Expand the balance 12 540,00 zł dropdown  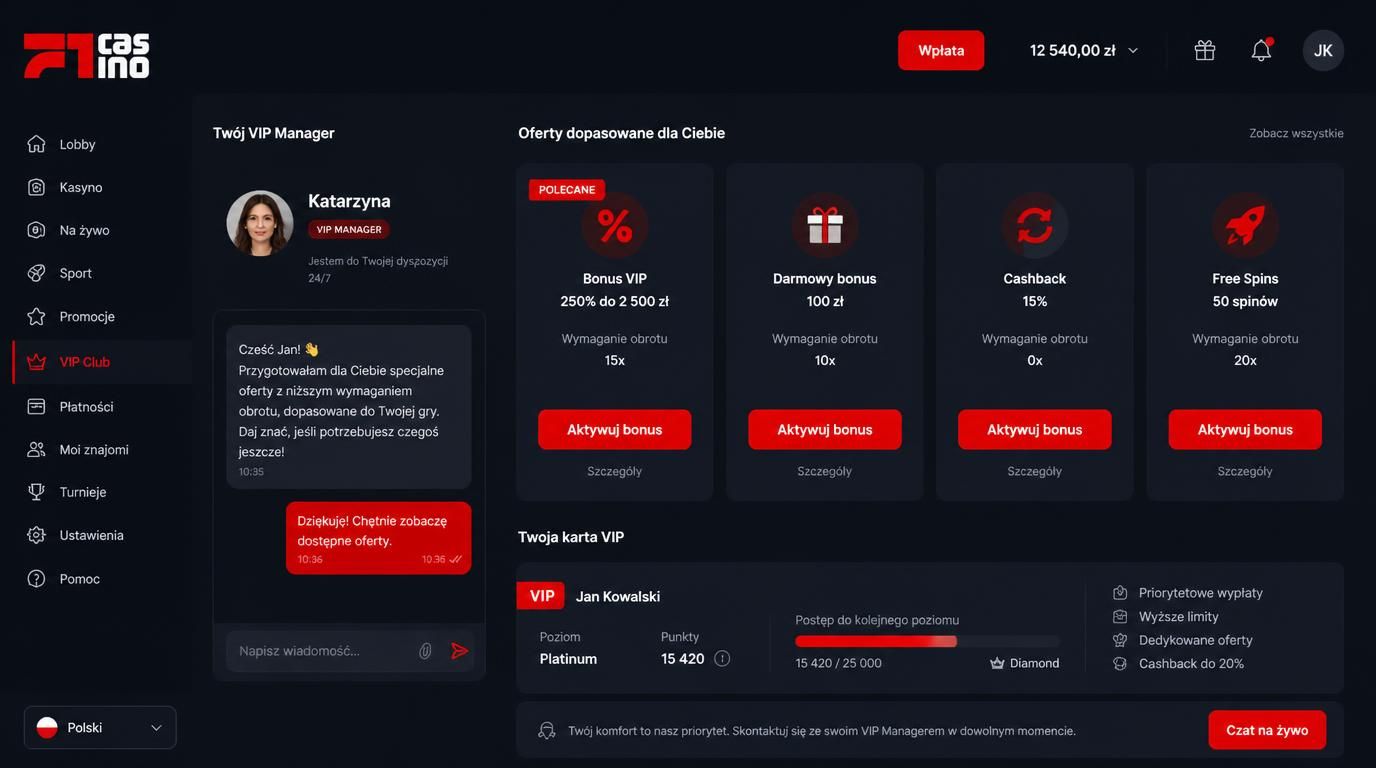pos(1084,50)
